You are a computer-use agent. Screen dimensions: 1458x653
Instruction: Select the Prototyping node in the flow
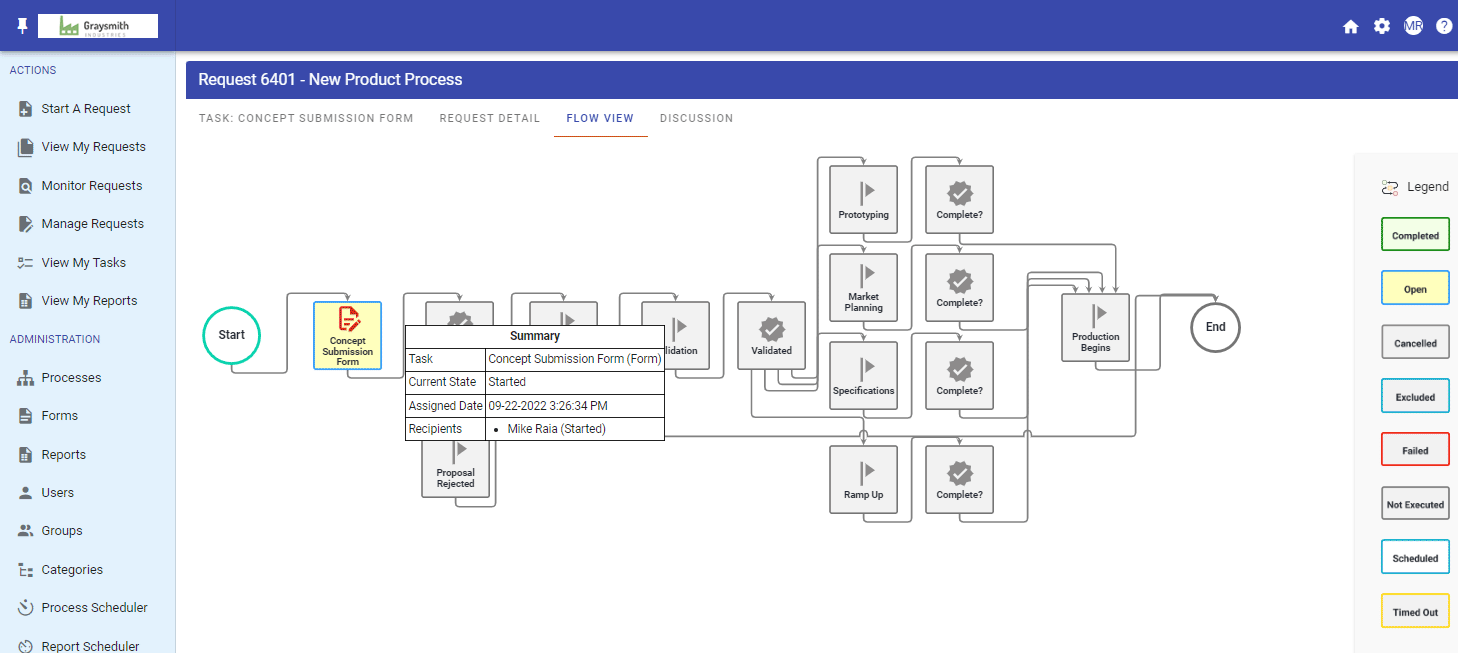click(861, 199)
